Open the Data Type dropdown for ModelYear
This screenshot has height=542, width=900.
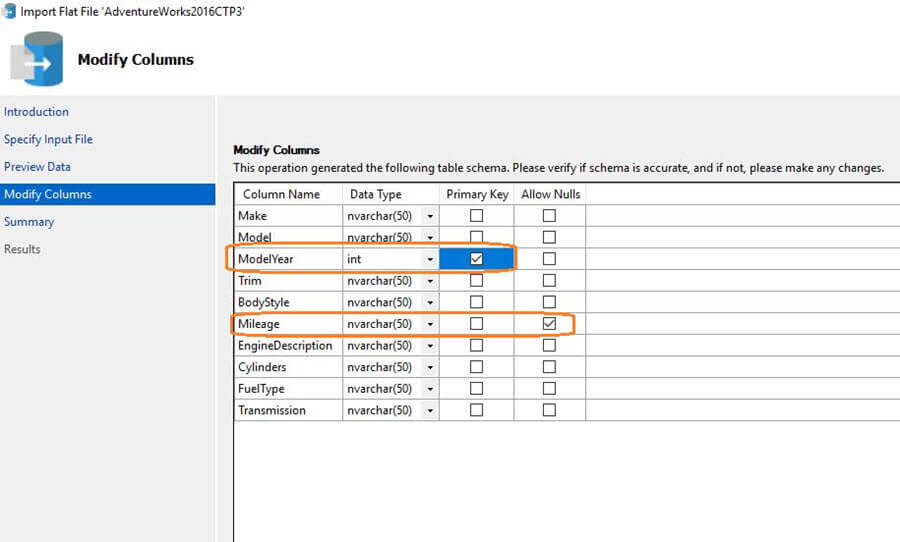click(430, 259)
